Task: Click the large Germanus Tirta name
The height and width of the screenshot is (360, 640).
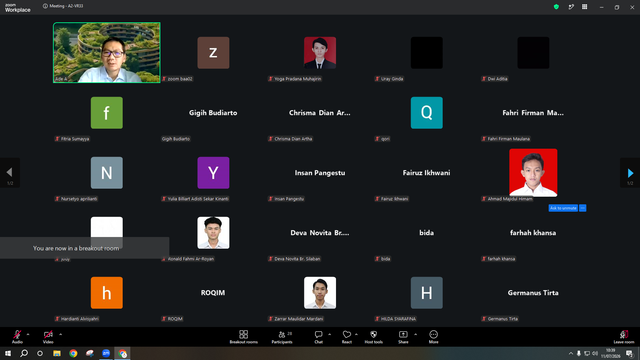Action: tap(533, 293)
